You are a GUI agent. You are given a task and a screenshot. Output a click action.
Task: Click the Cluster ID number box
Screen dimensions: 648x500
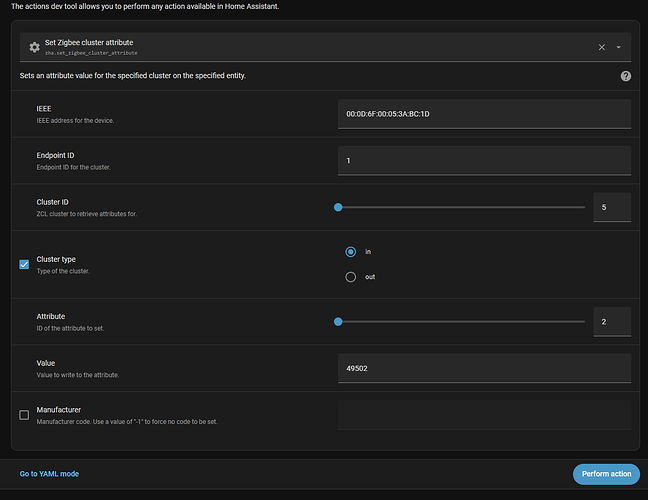(x=611, y=207)
